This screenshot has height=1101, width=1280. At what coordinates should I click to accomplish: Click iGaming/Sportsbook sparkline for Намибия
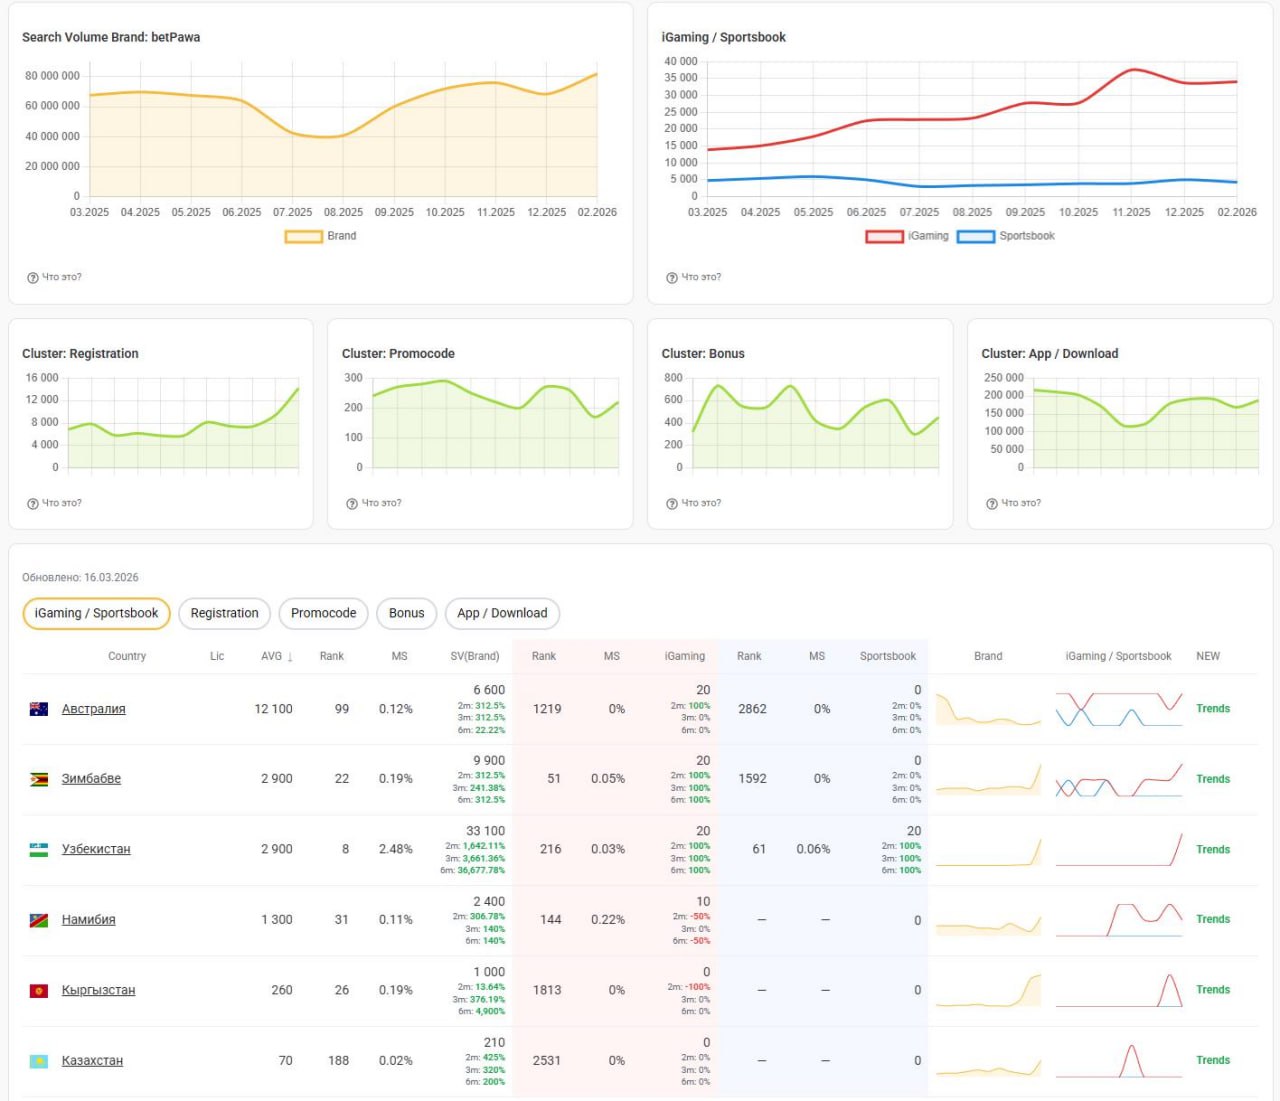coord(1119,919)
